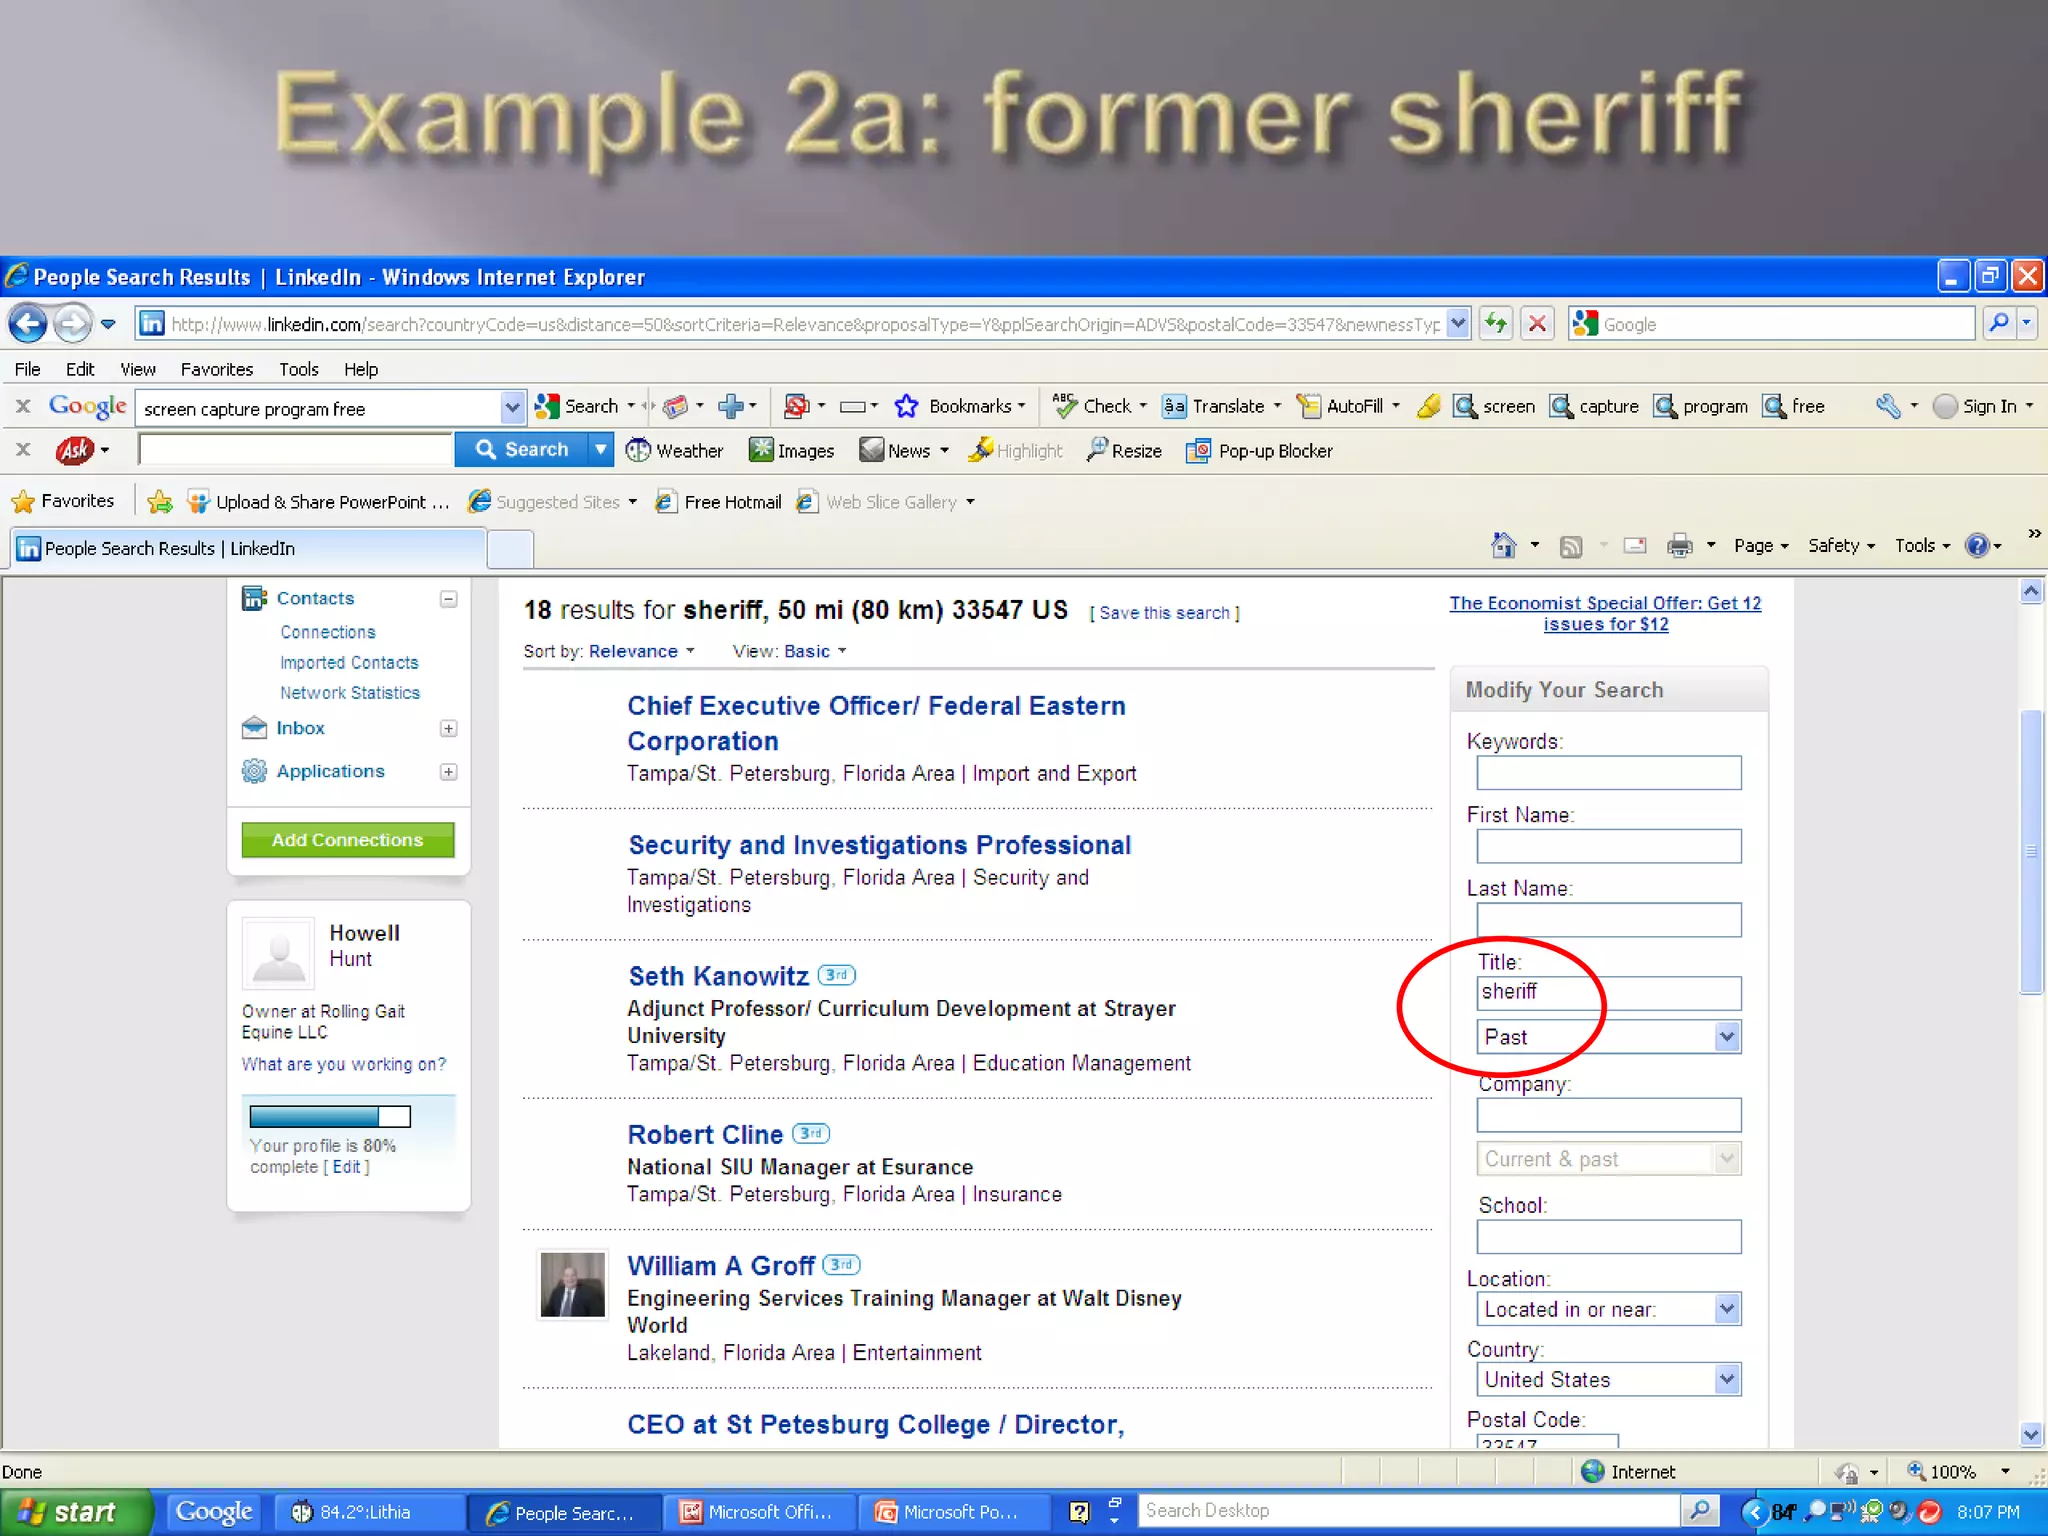Image resolution: width=2048 pixels, height=1536 pixels.
Task: Open Seth Kanowitz profile link
Action: [718, 976]
